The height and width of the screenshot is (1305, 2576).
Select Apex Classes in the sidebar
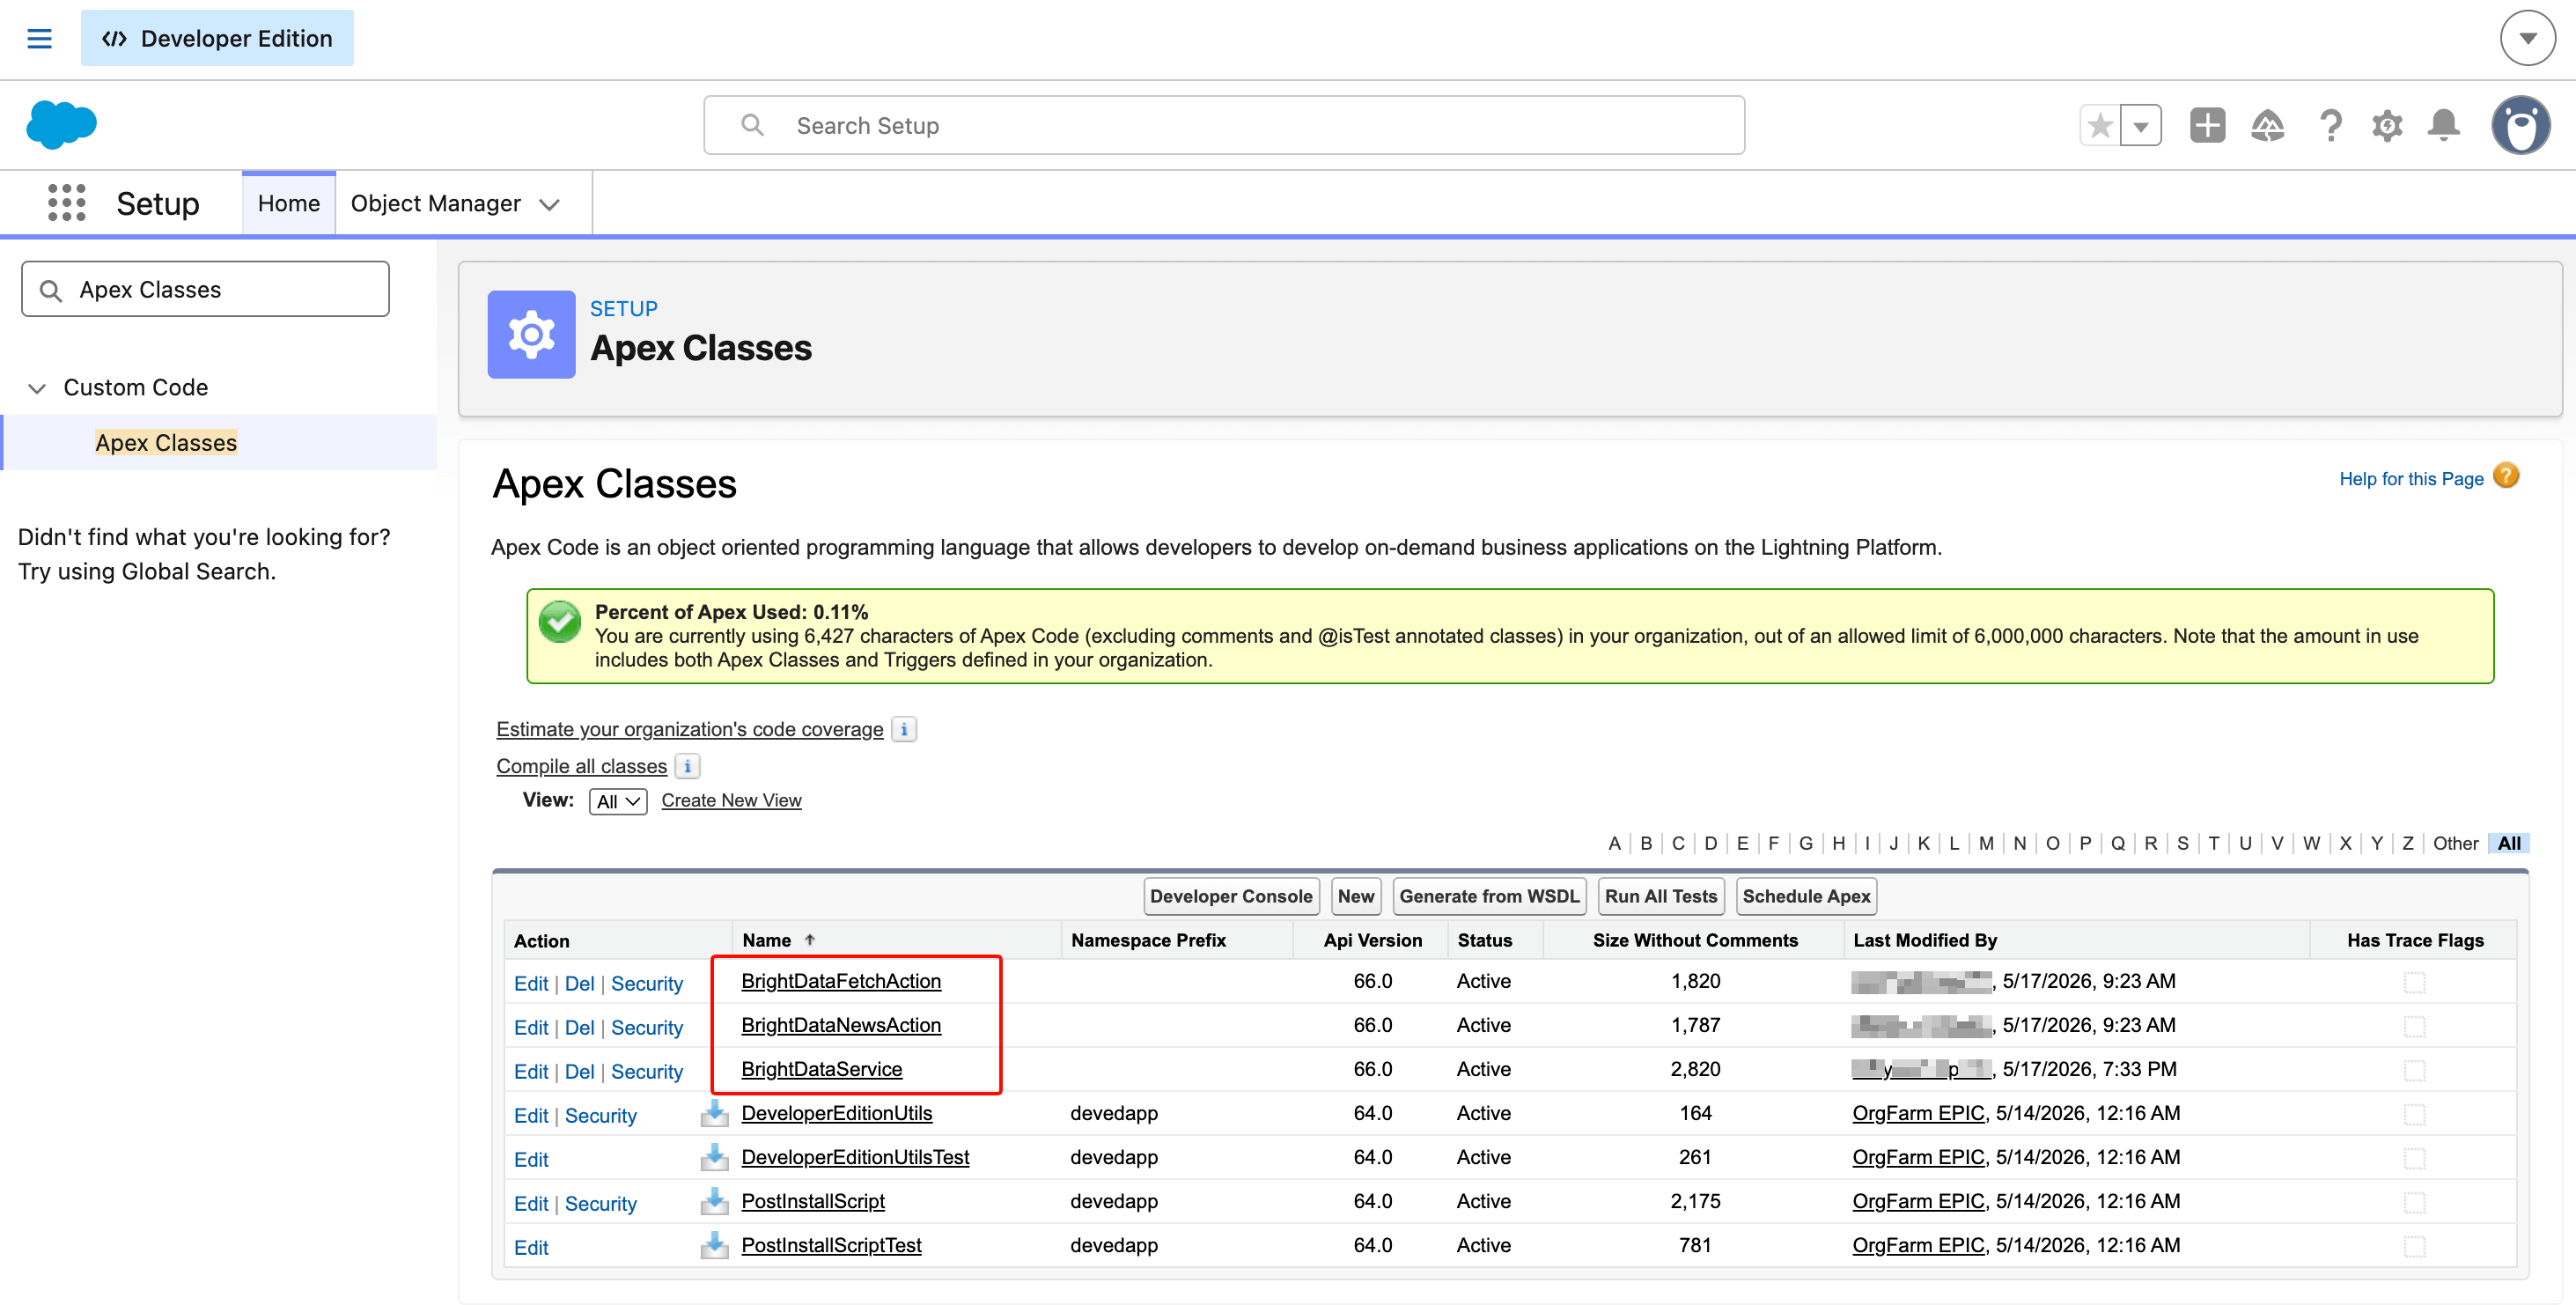166,442
